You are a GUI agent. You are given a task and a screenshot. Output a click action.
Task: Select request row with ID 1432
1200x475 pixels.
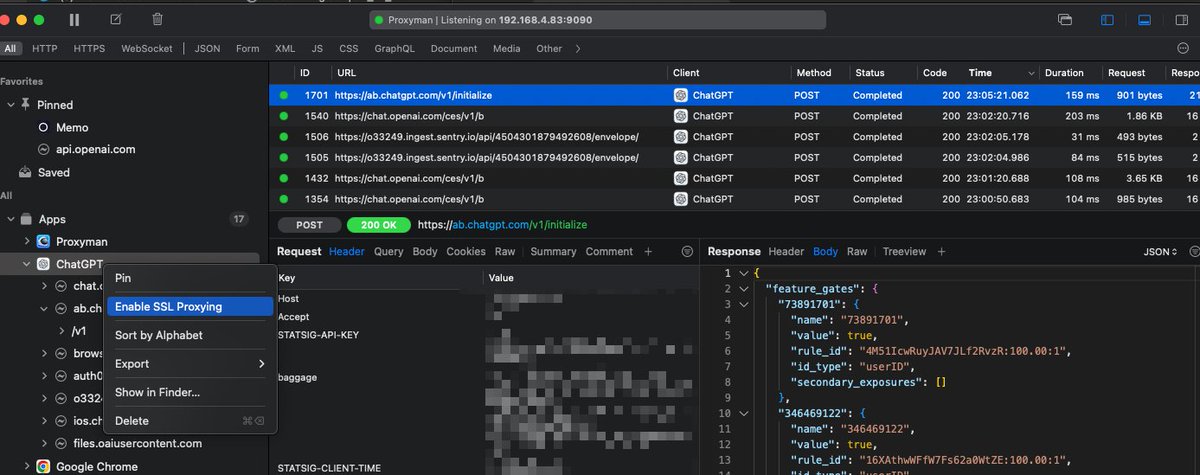735,178
